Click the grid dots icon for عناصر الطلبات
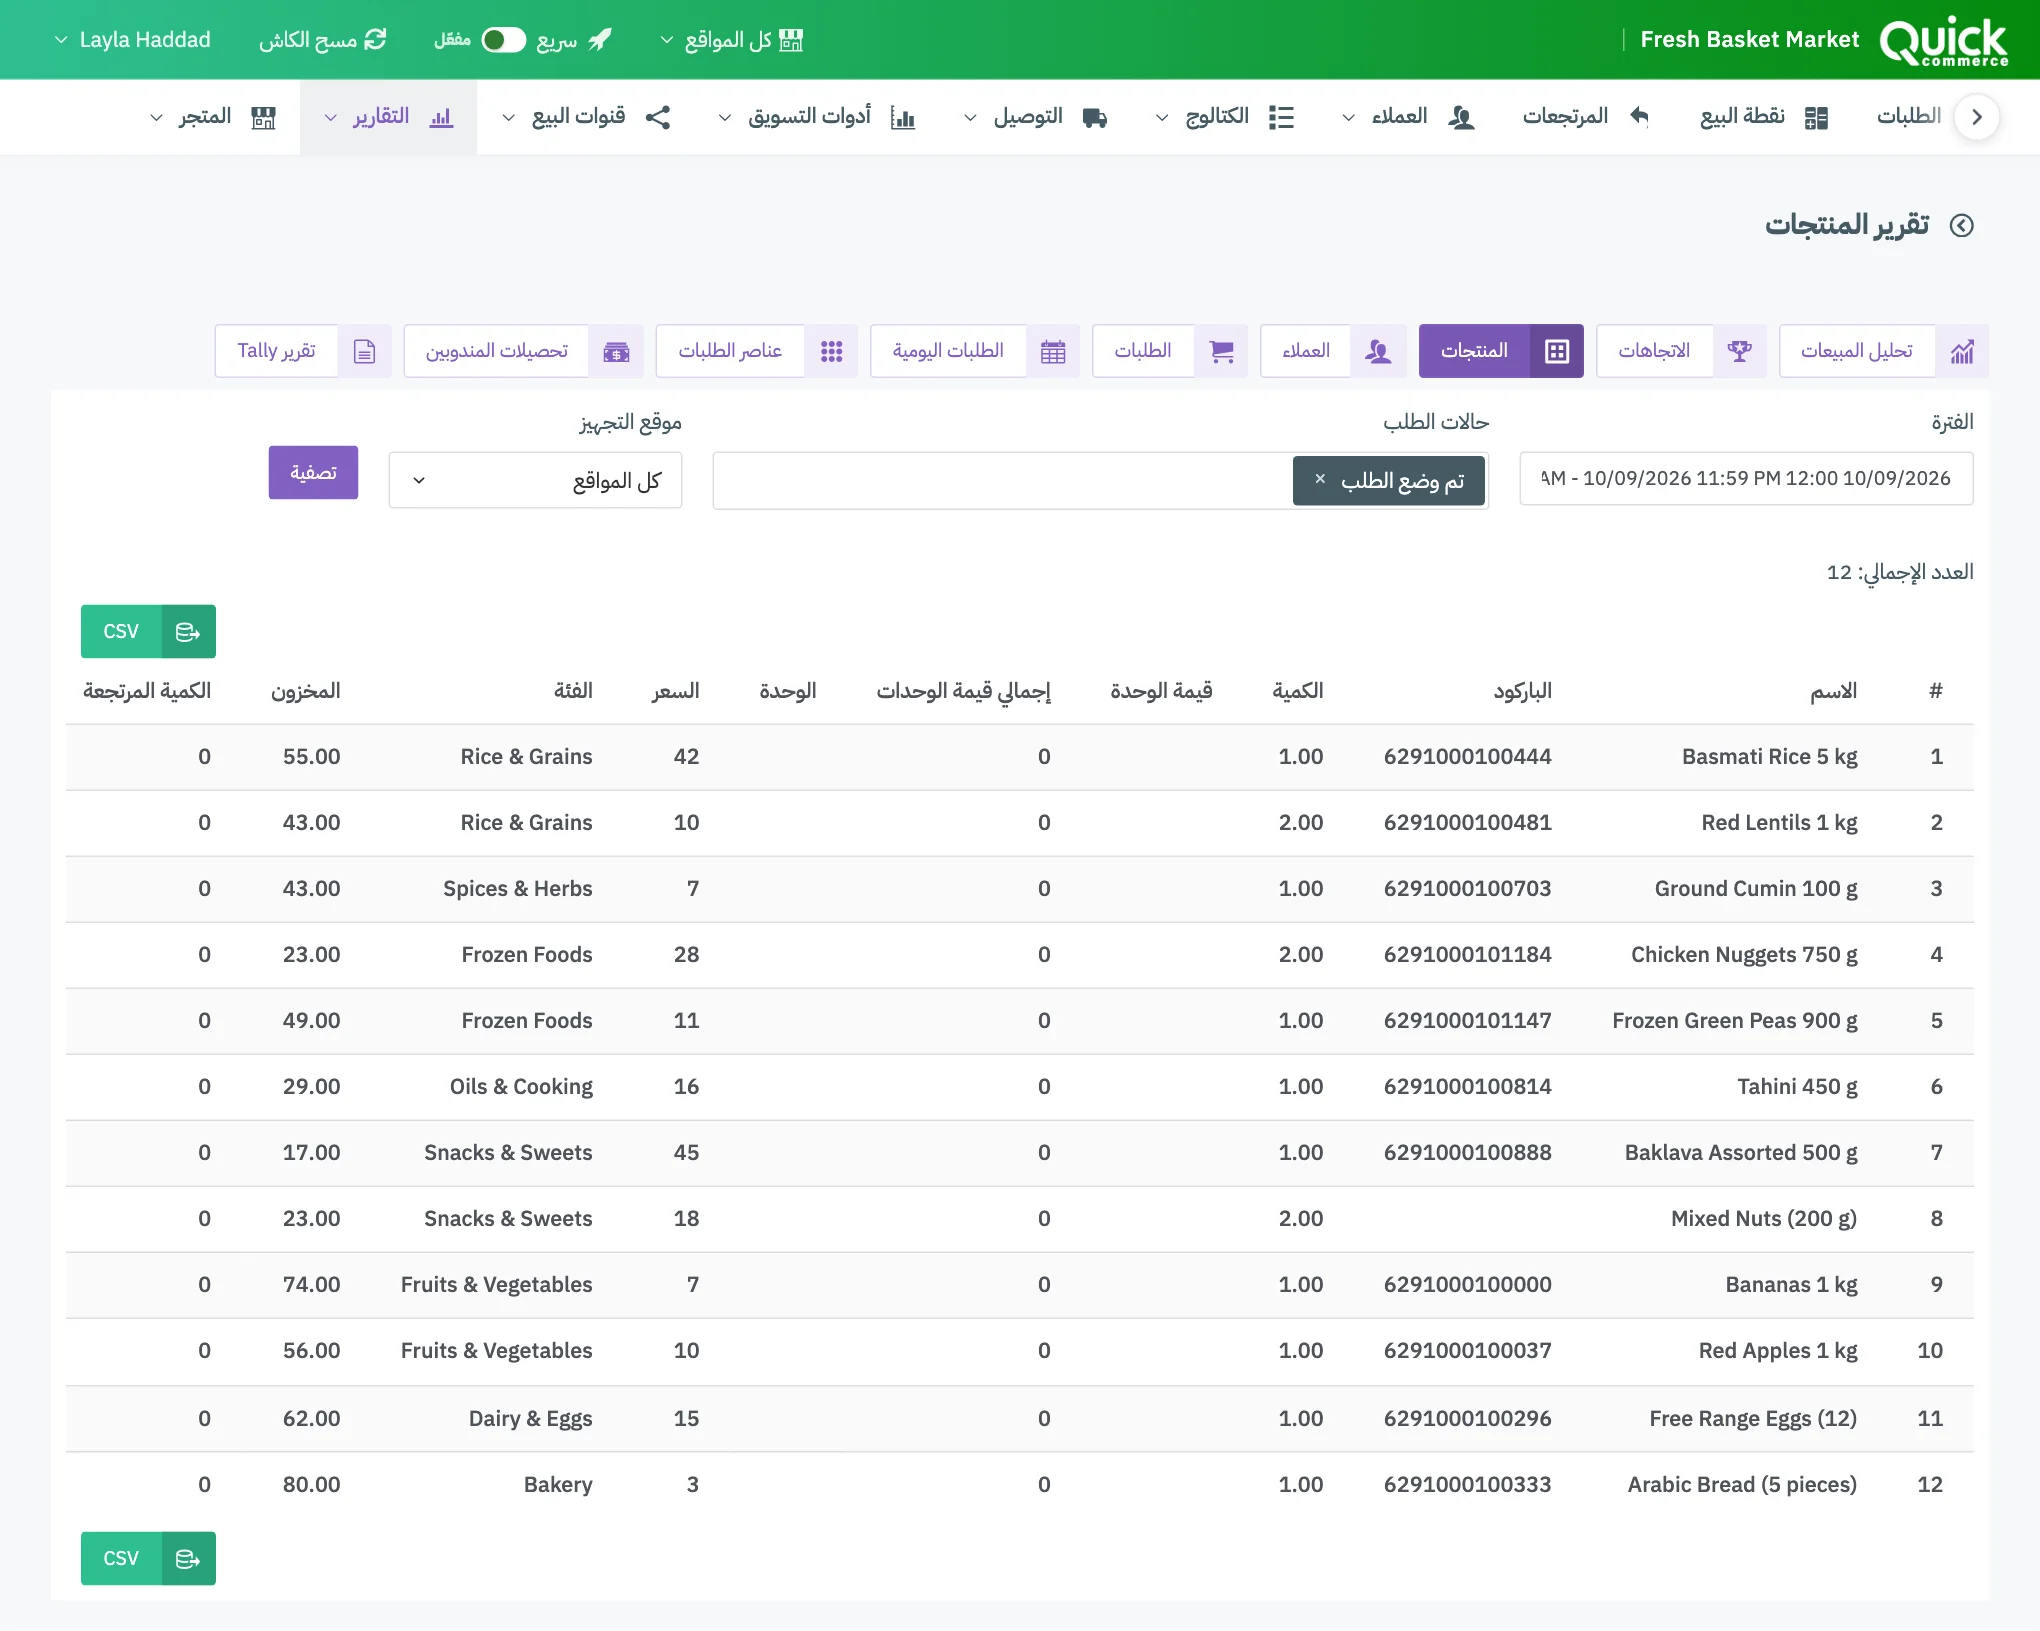Viewport: 2040px width, 1631px height. point(831,351)
